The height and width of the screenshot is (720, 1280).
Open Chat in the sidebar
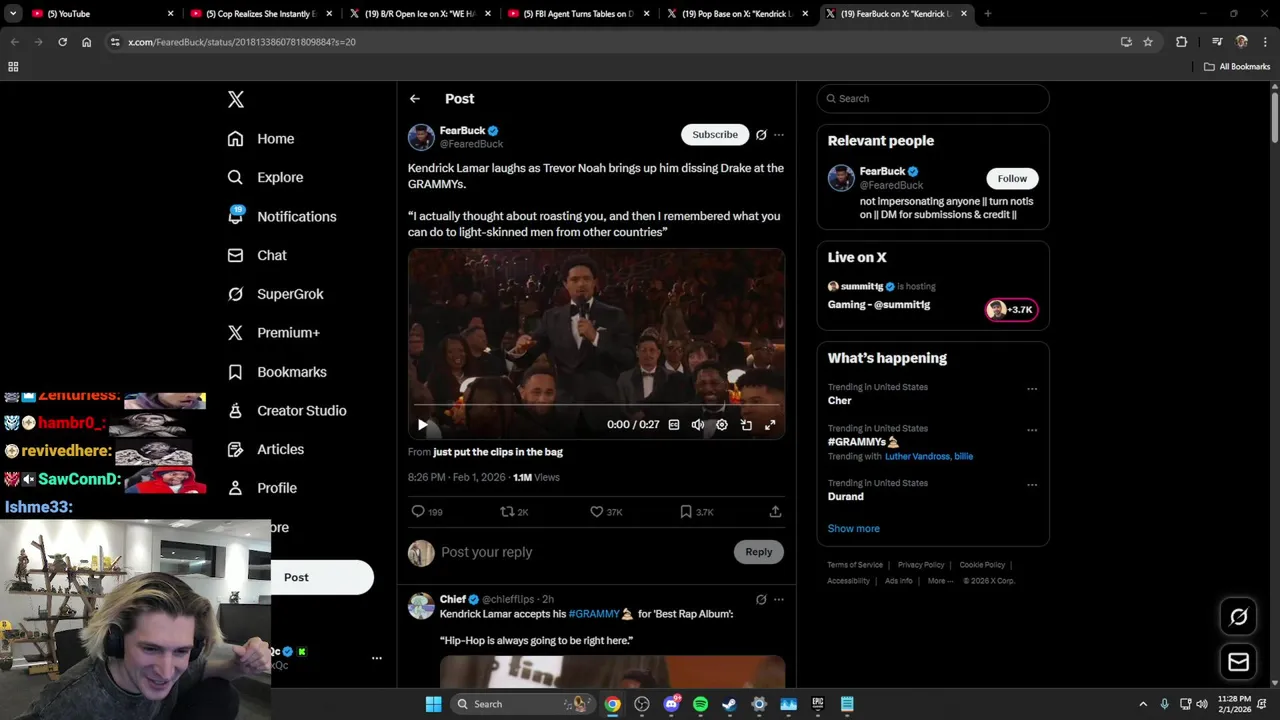257,255
